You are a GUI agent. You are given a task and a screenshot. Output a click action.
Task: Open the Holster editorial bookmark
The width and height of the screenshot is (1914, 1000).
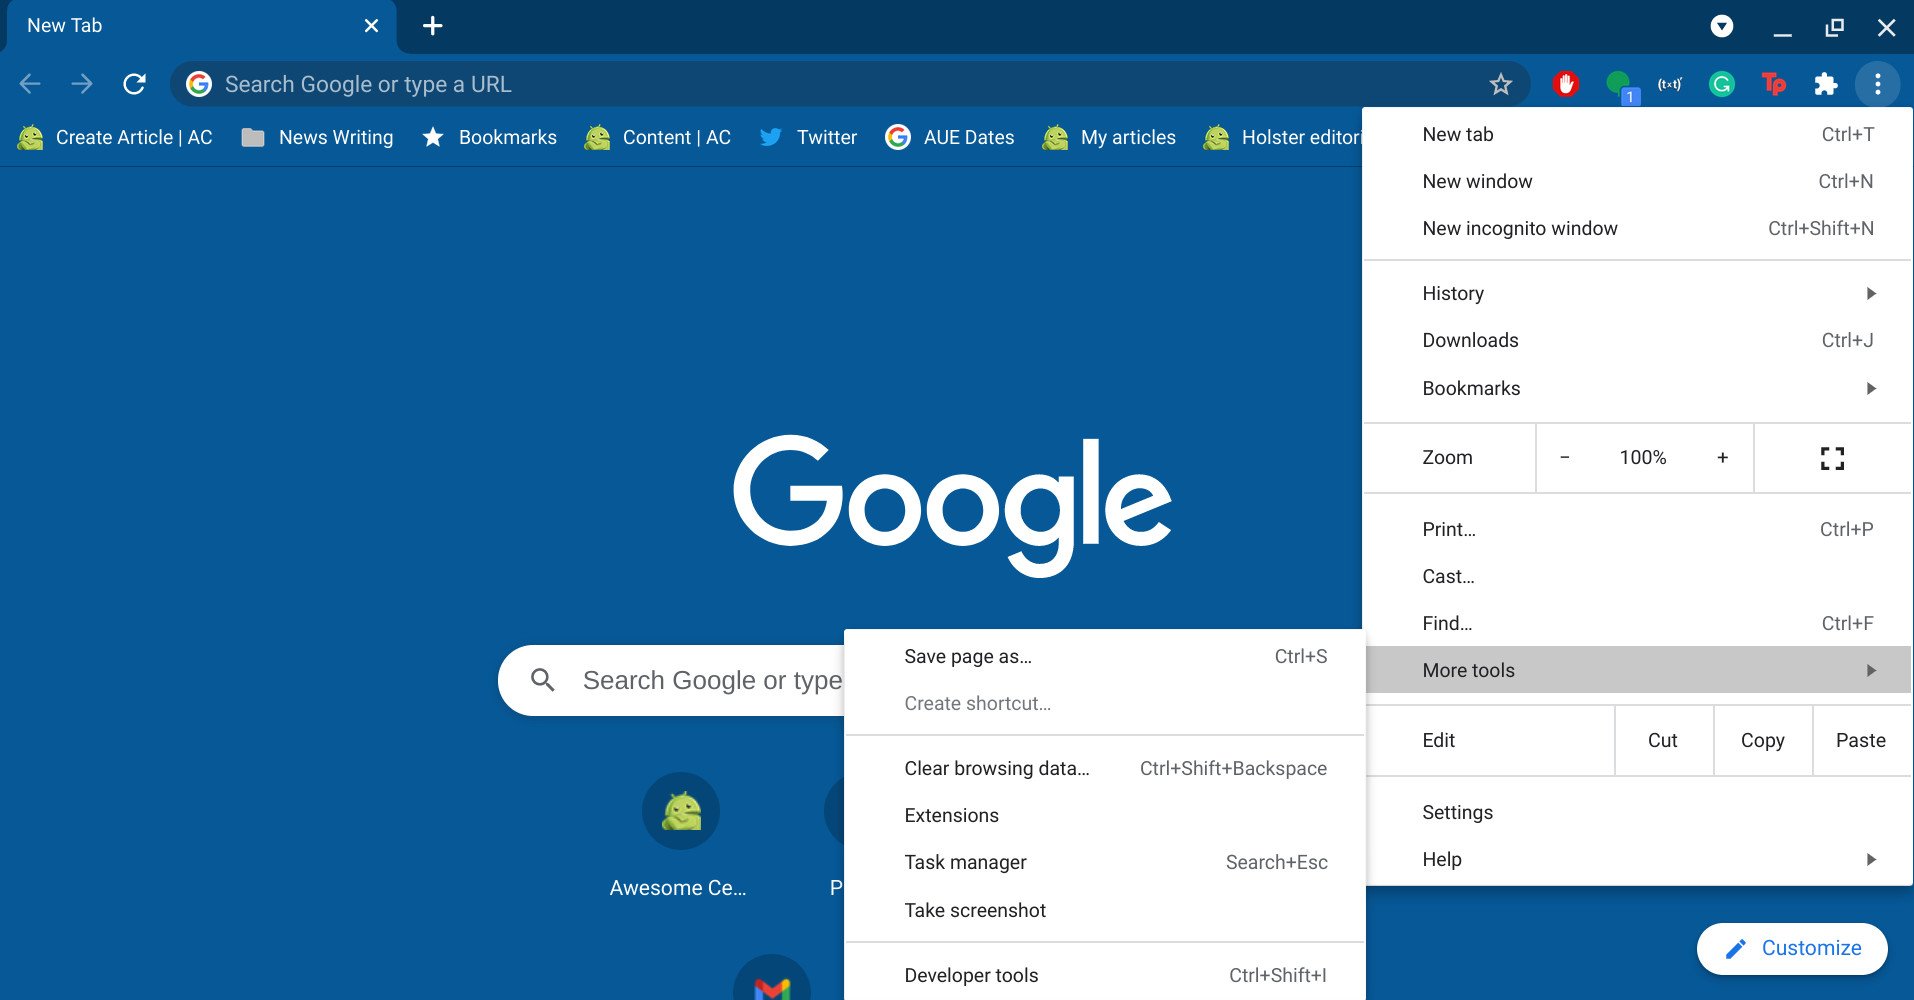click(1283, 137)
